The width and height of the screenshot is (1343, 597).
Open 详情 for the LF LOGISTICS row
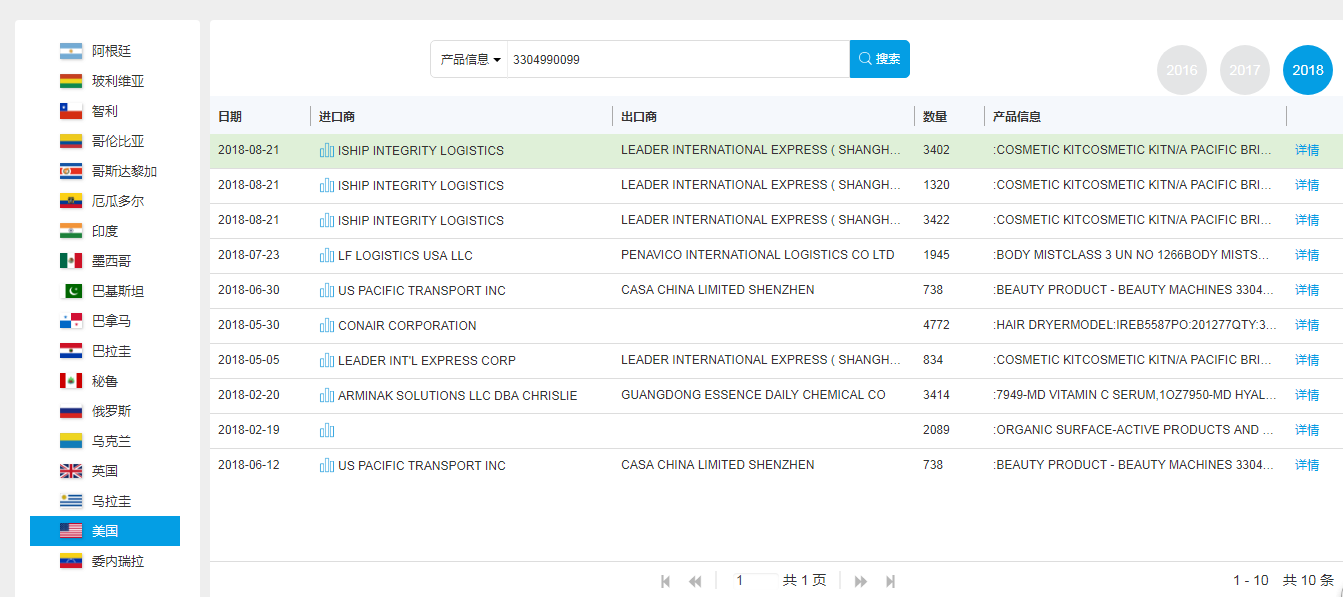click(1307, 255)
